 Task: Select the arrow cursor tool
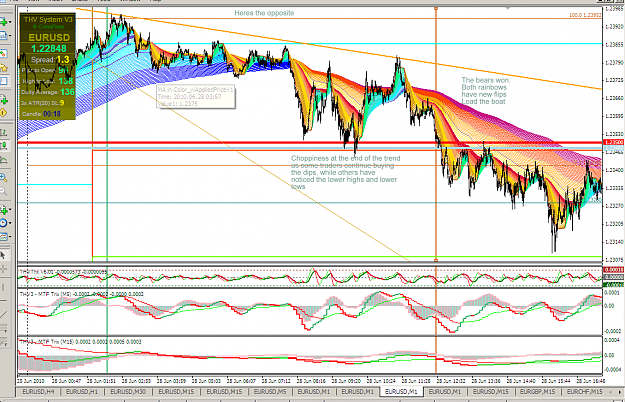point(4,255)
